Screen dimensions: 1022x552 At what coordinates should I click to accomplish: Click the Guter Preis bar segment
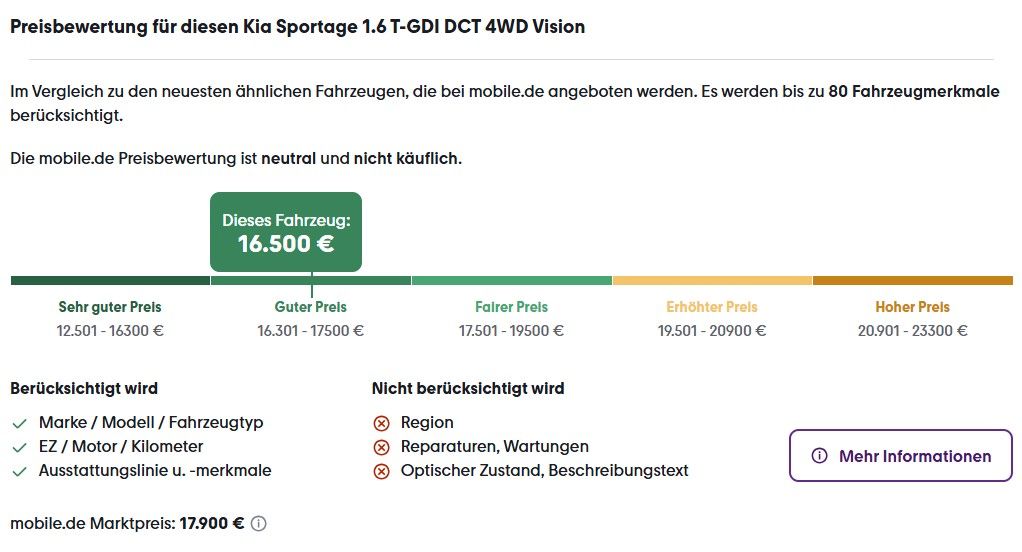coord(311,281)
